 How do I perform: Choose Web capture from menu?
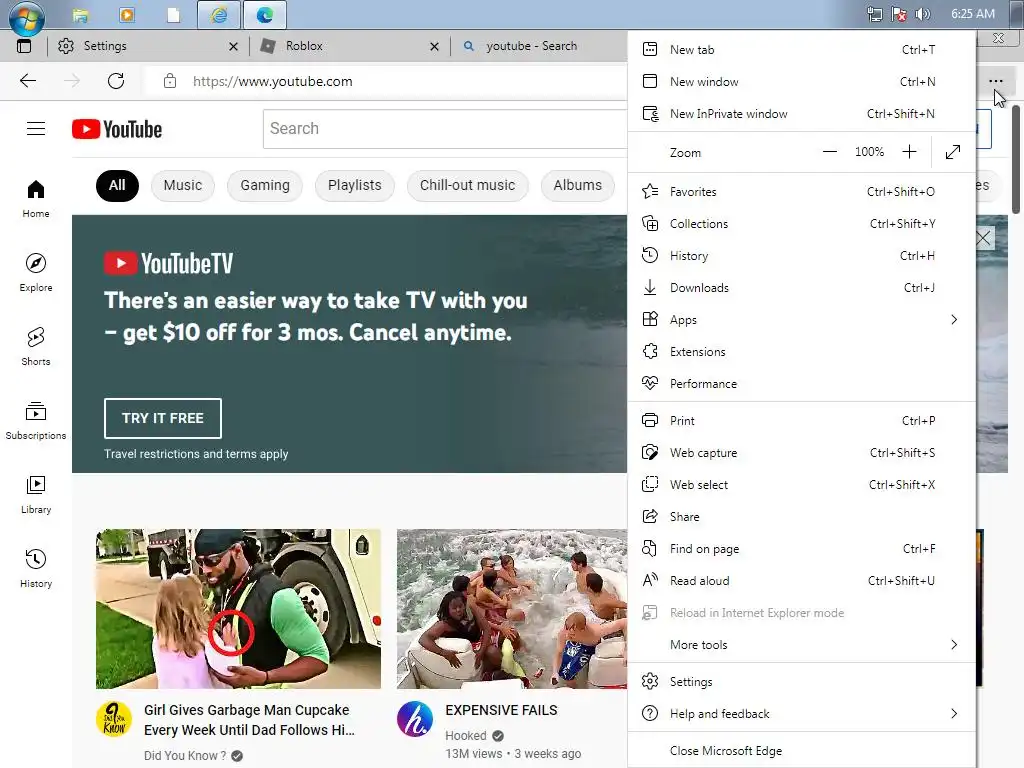coord(801,453)
